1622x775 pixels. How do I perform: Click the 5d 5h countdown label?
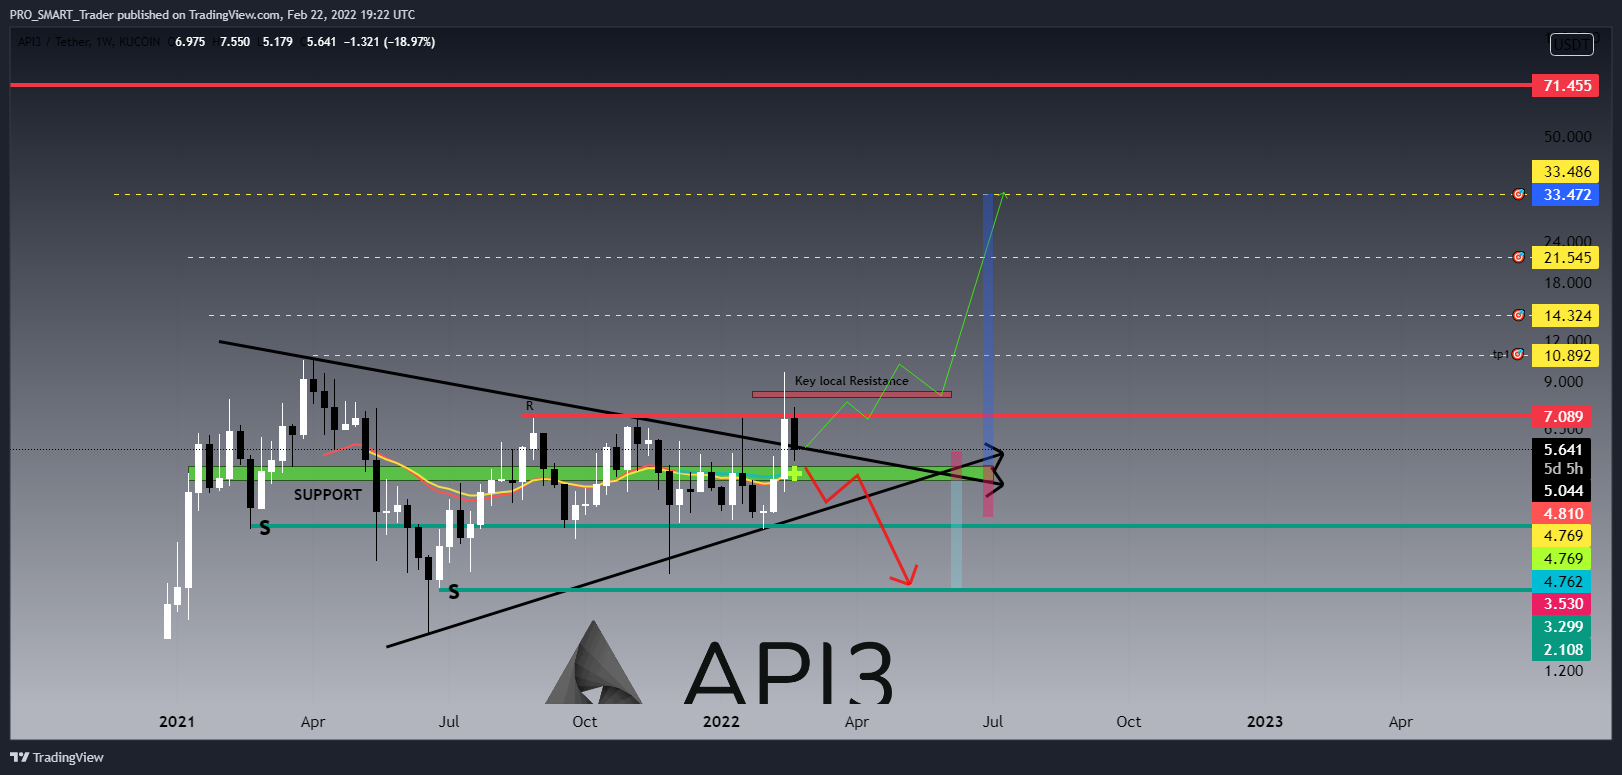point(1562,469)
